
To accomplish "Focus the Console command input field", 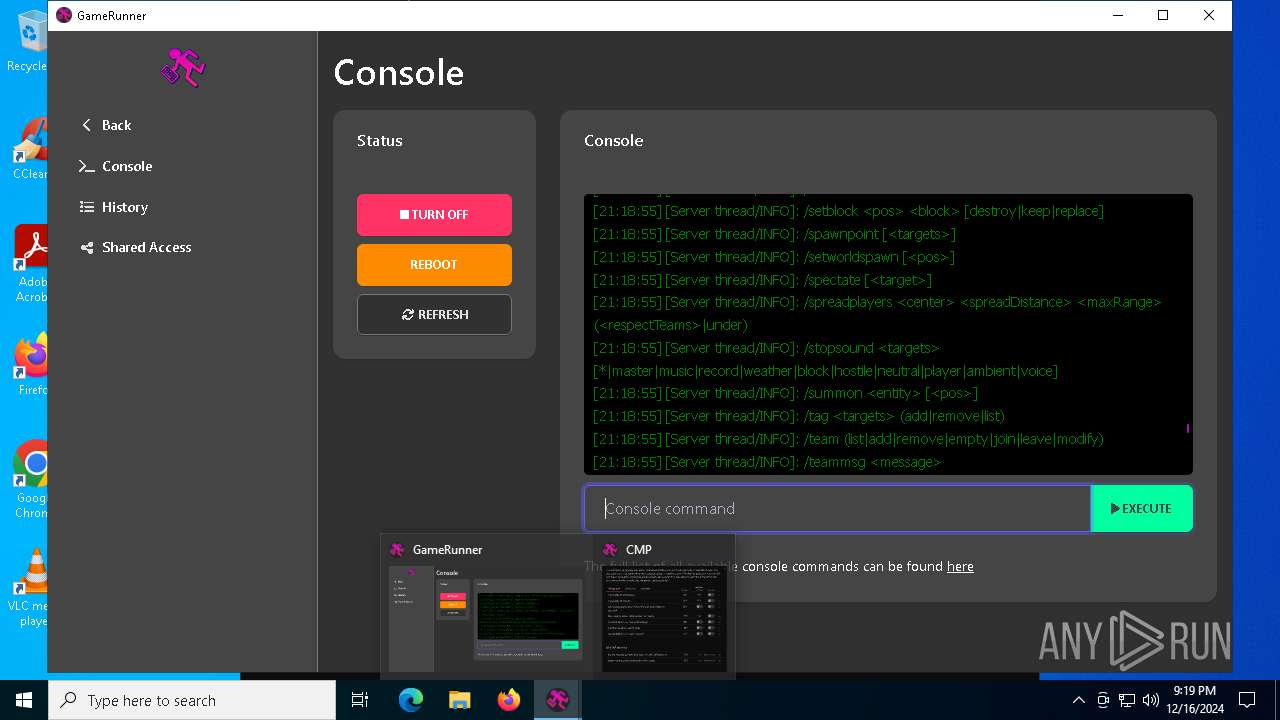I will [837, 508].
